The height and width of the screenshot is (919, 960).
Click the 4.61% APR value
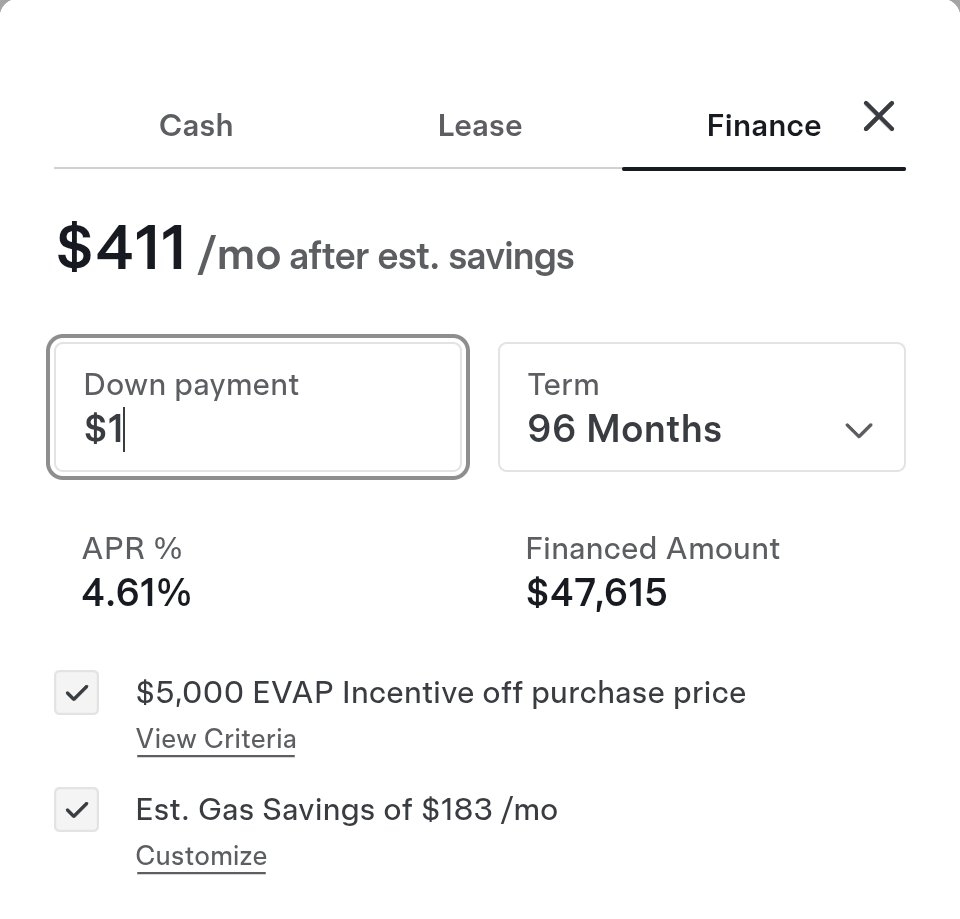pyautogui.click(x=136, y=593)
